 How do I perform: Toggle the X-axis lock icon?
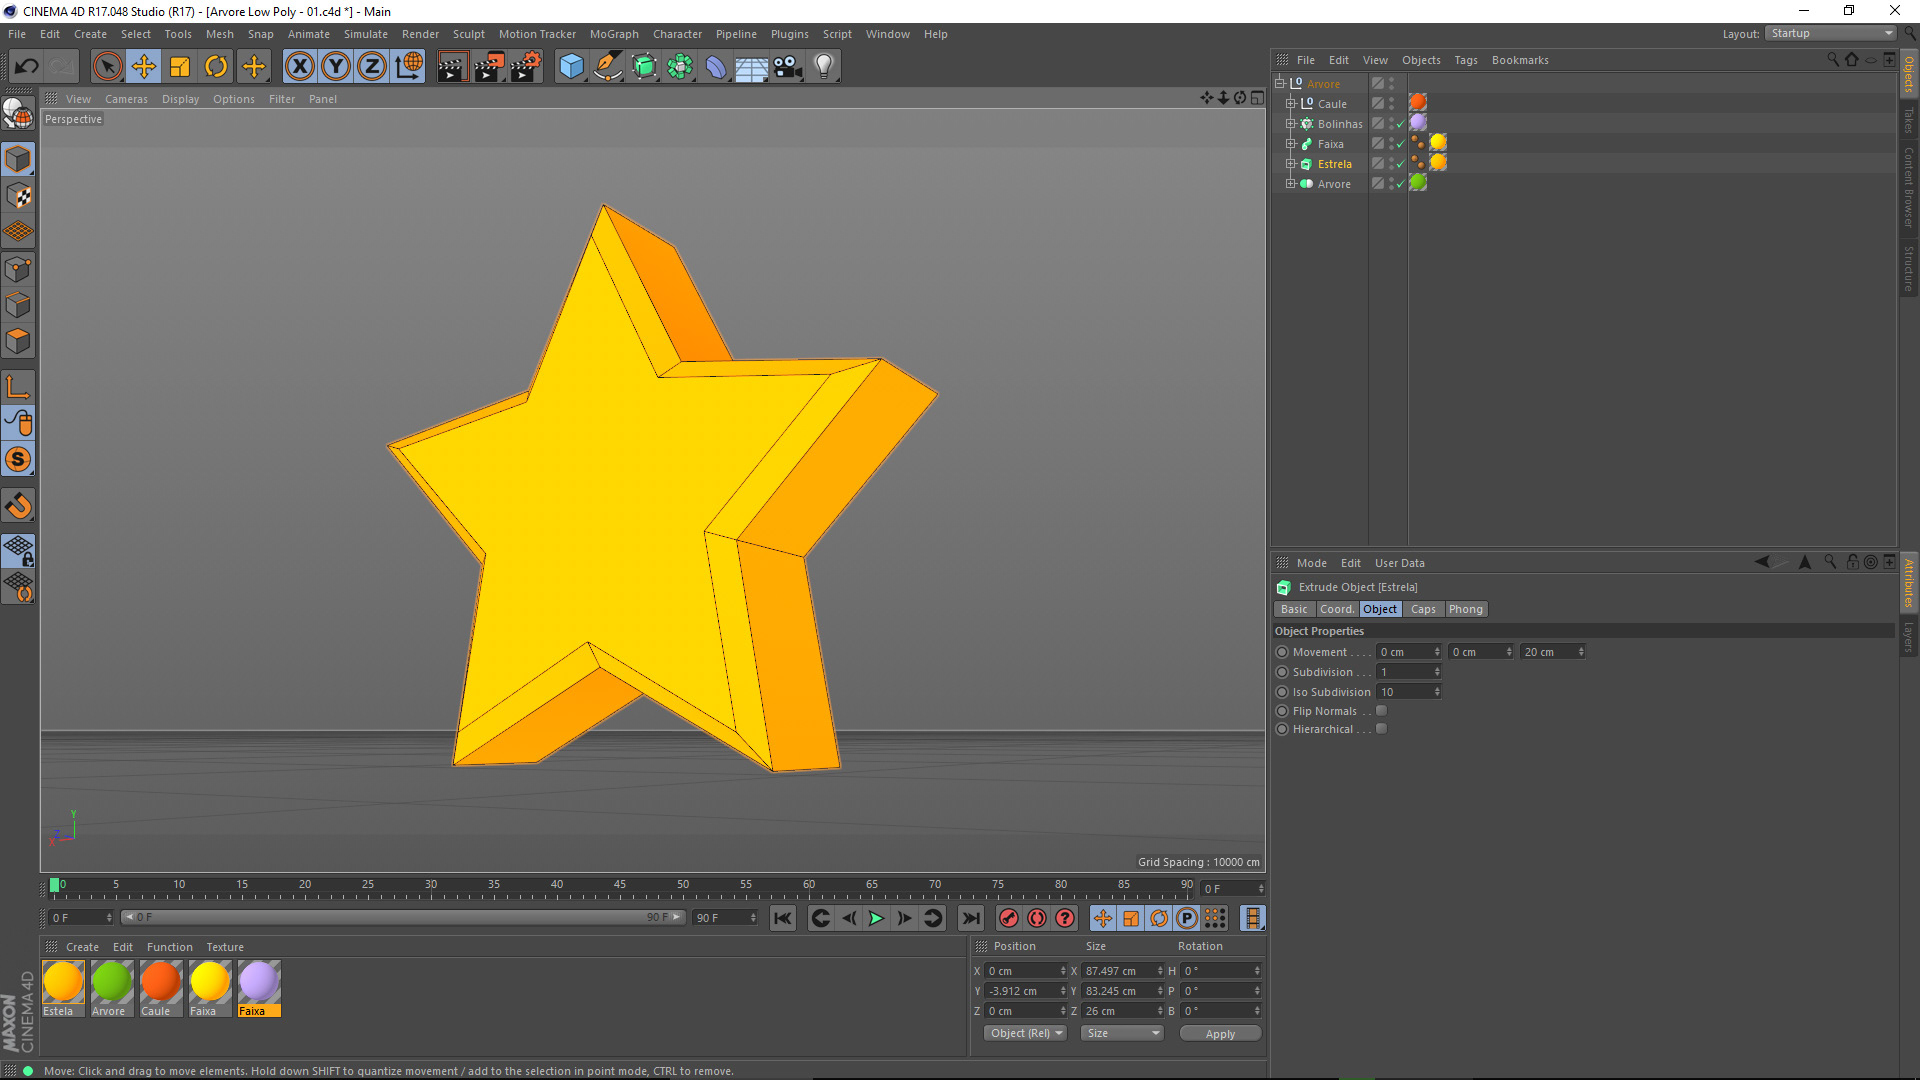[299, 67]
